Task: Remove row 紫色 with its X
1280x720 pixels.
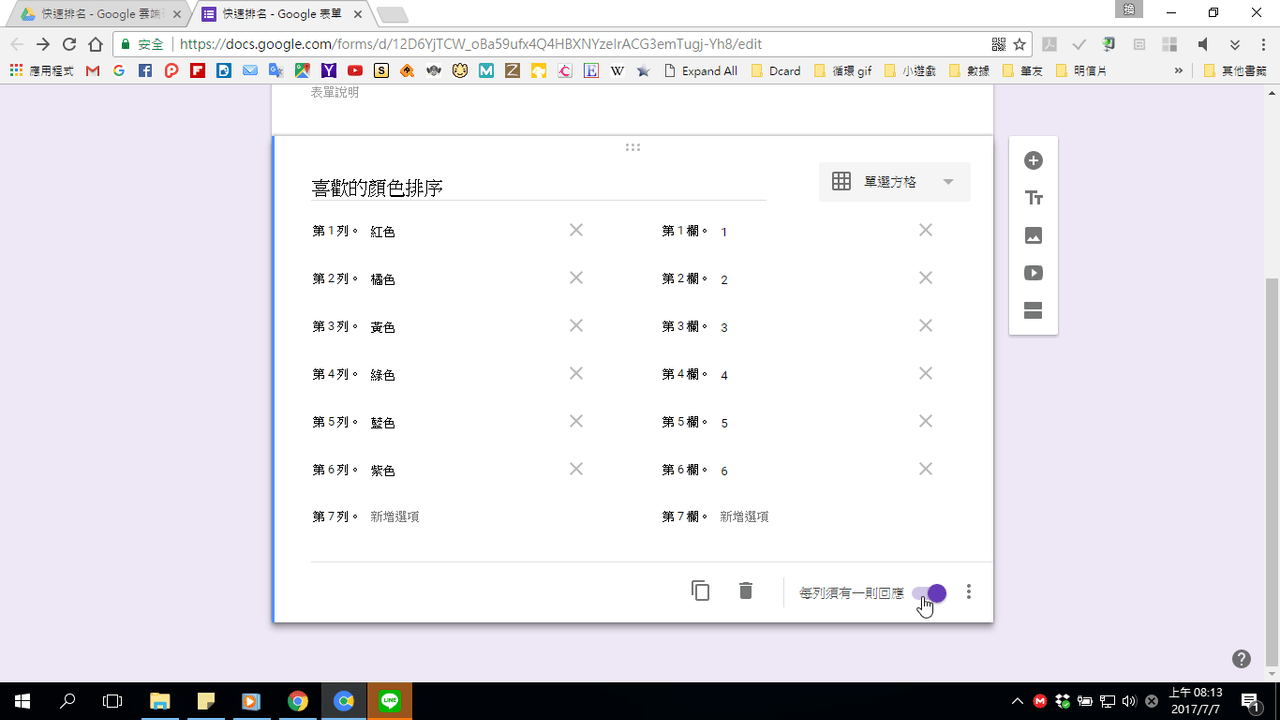Action: 576,469
